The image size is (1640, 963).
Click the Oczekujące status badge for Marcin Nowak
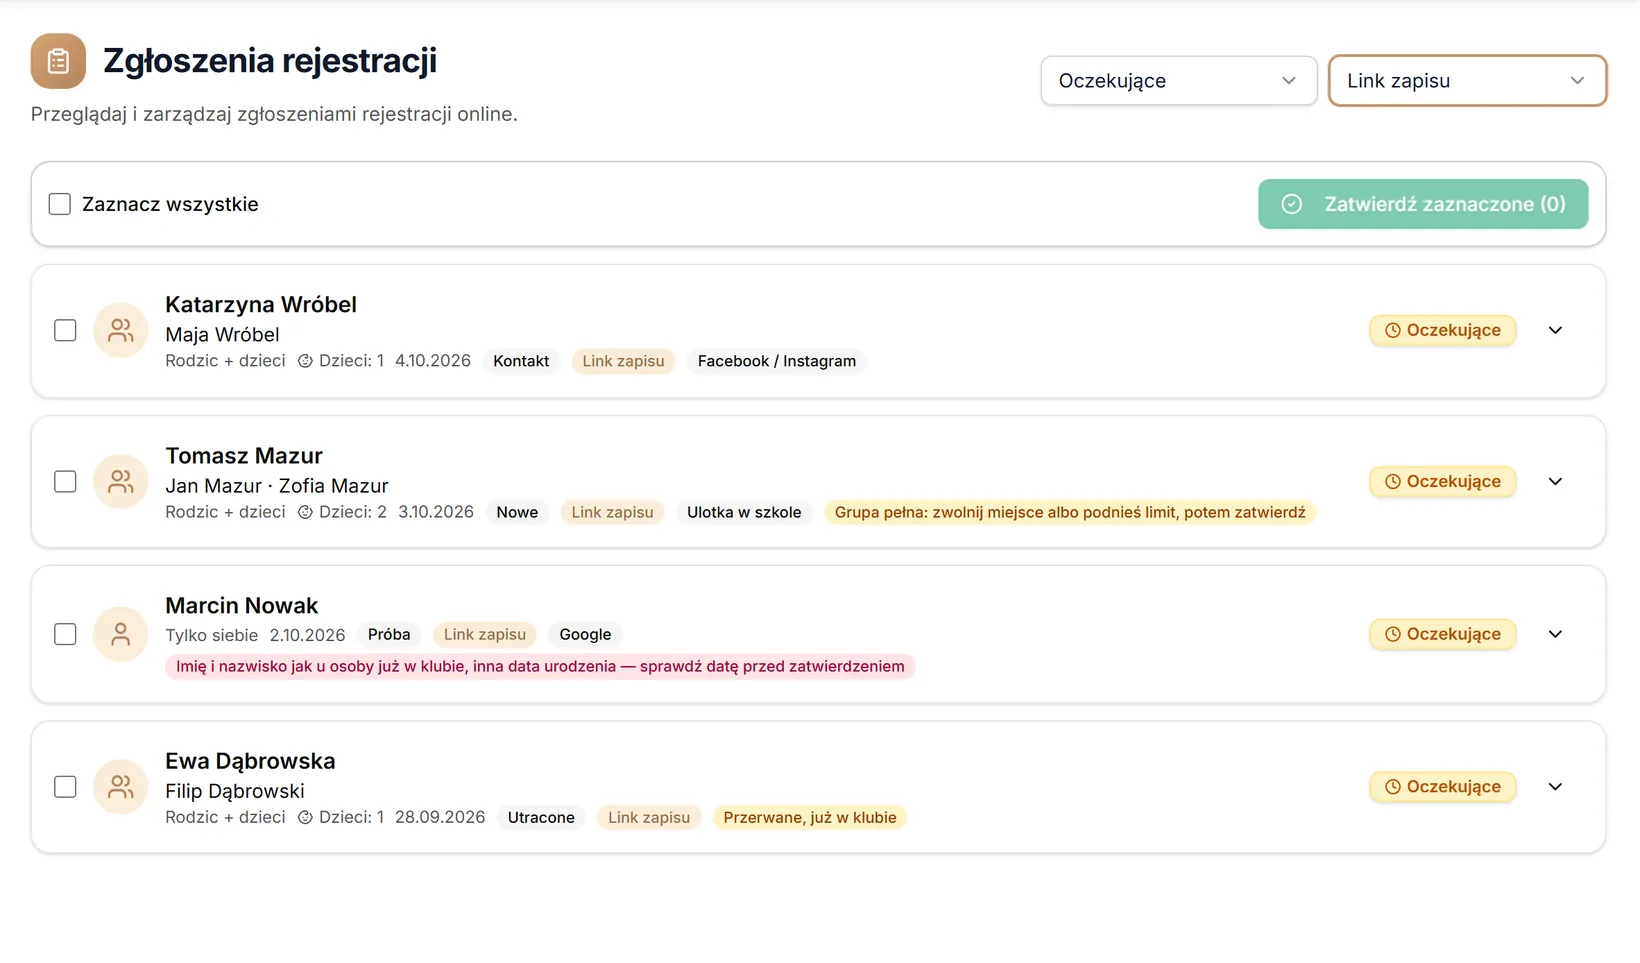click(x=1442, y=634)
